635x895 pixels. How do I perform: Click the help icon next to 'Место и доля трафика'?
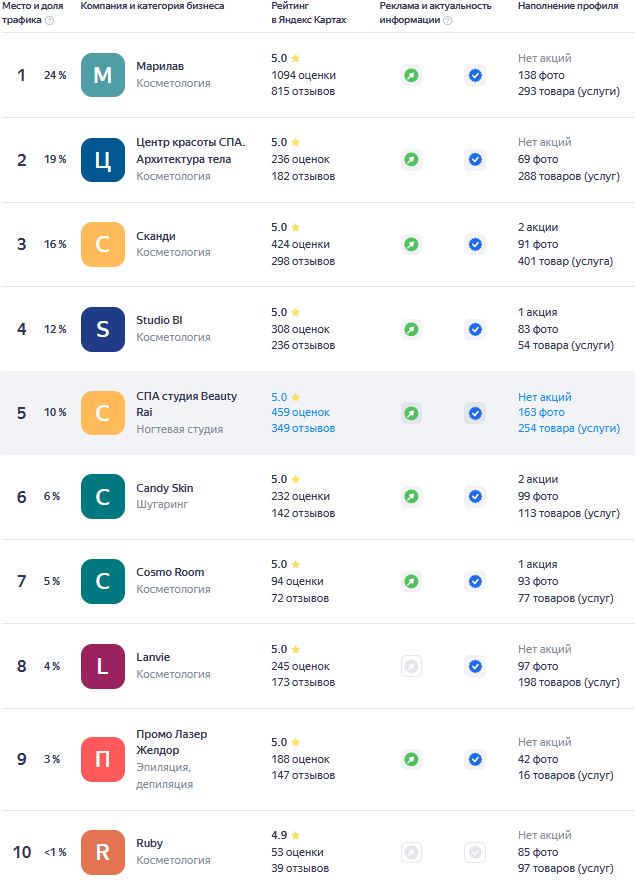click(49, 20)
